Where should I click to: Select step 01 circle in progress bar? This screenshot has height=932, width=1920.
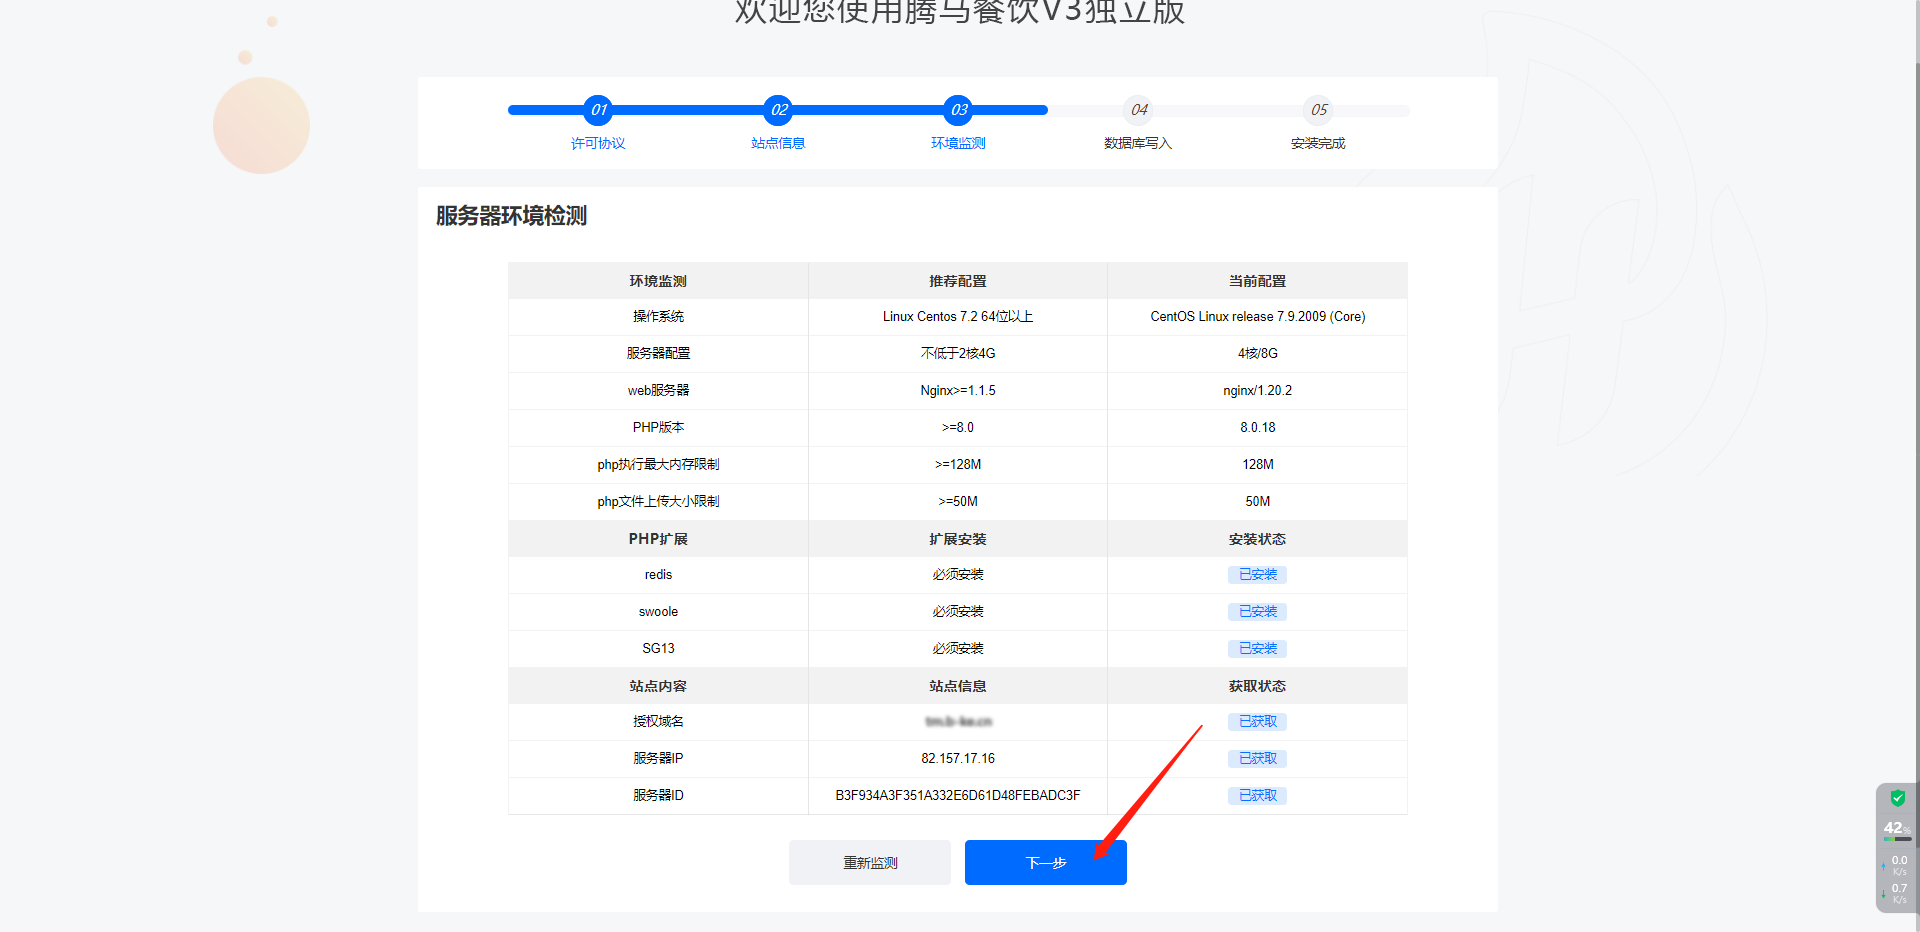[598, 110]
